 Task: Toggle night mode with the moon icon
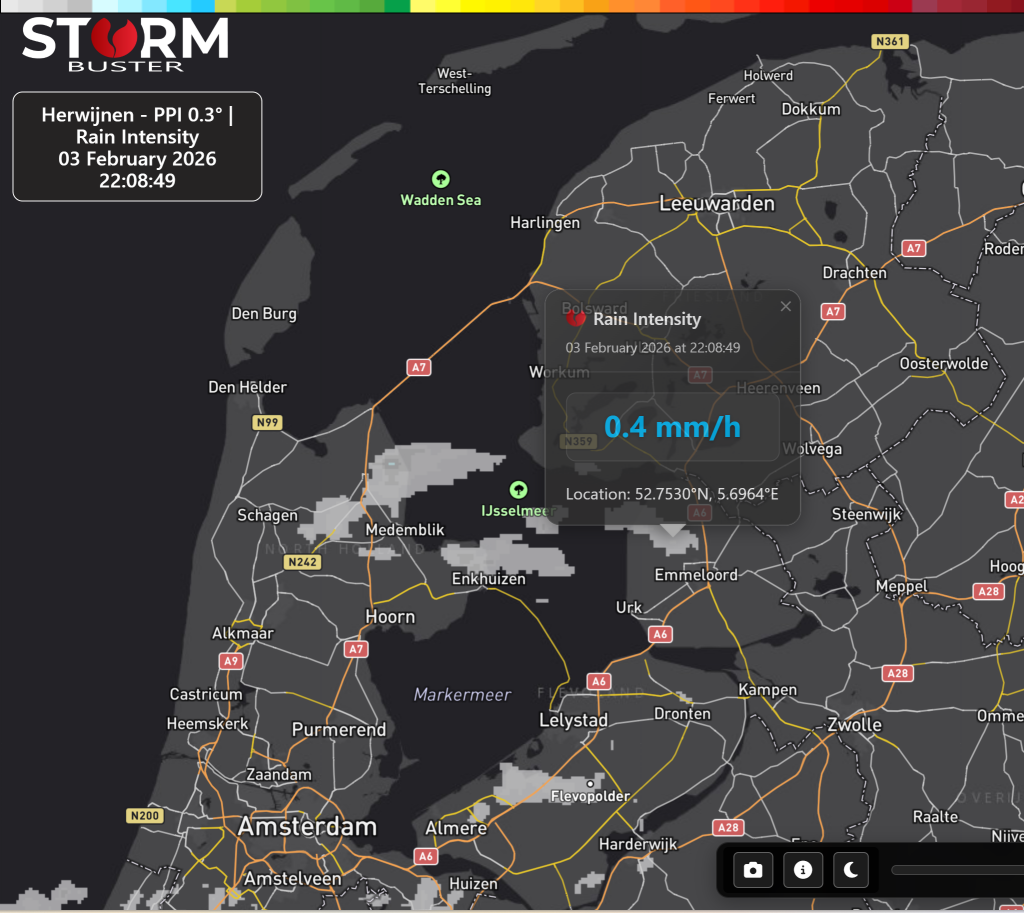[851, 870]
